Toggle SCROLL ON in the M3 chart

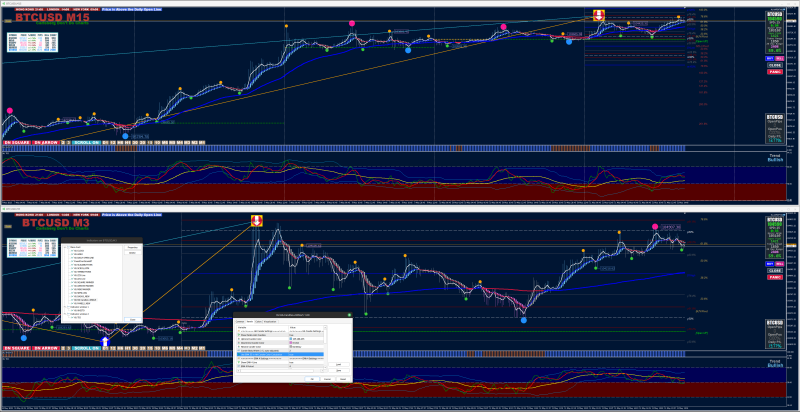pyautogui.click(x=86, y=349)
